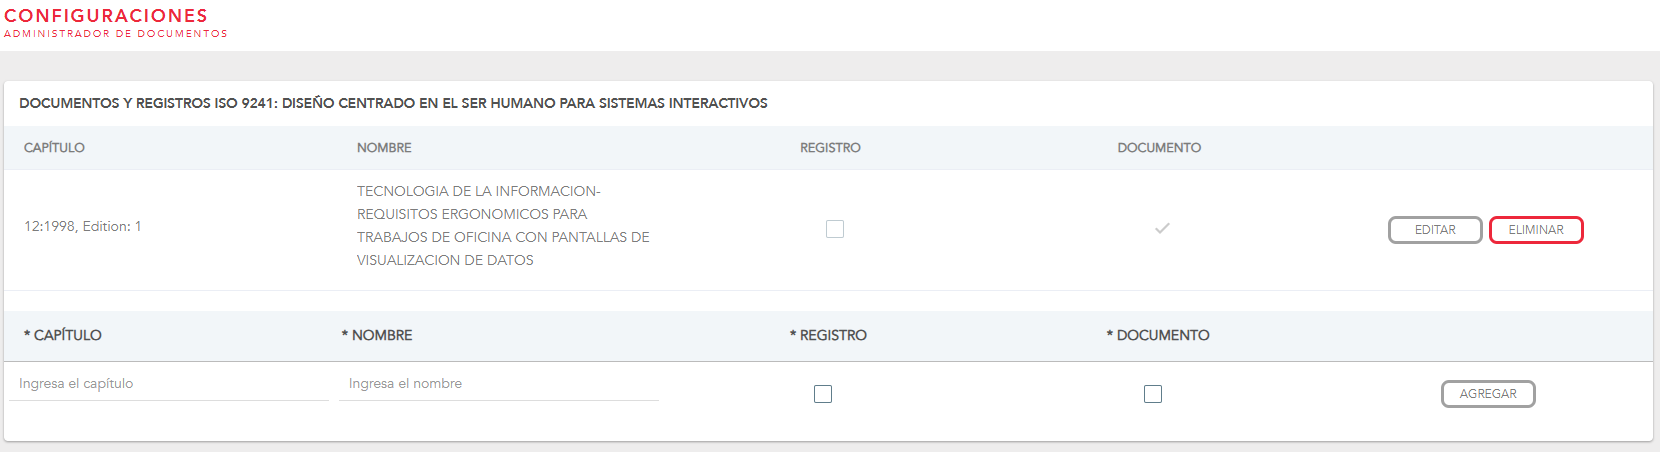1660x452 pixels.
Task: Open the 'Administrador de Documentos' subtitle
Action: [x=116, y=34]
